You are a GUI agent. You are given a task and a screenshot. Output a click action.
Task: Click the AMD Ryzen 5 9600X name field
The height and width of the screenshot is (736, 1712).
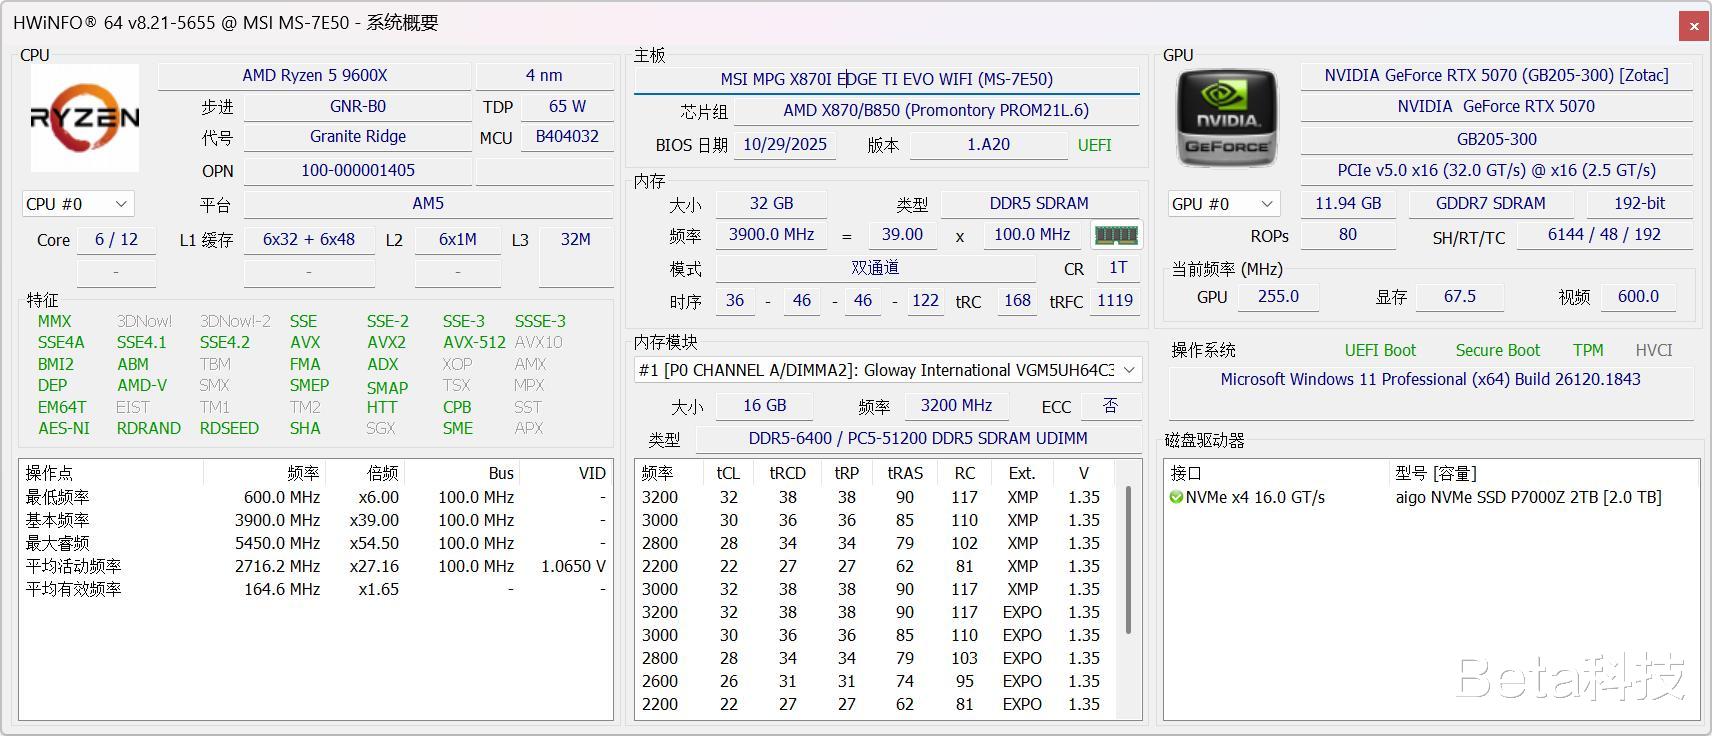point(314,76)
